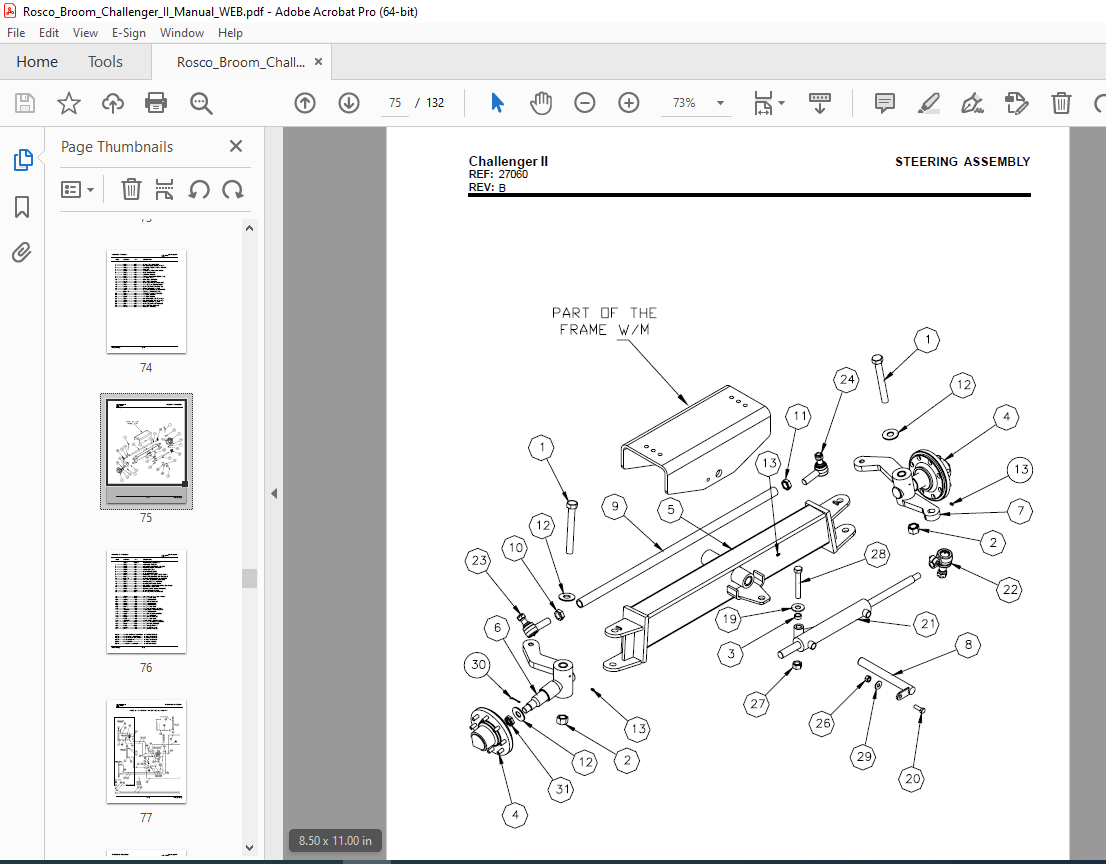Open thumbnails options dropdown
Image resolution: width=1106 pixels, height=864 pixels.
click(x=78, y=189)
